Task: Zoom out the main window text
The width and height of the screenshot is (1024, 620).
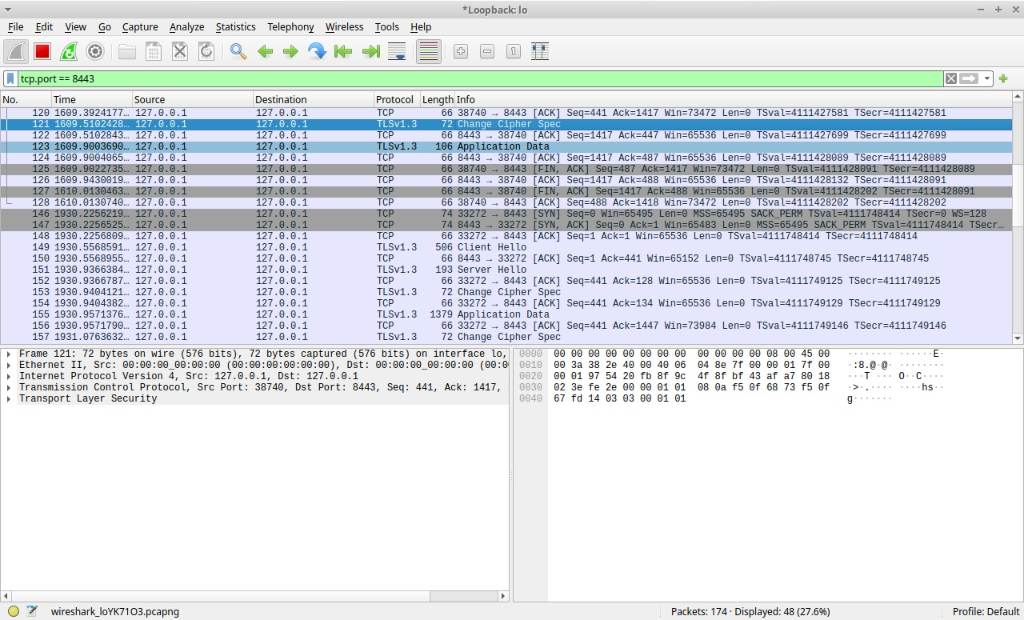Action: pyautogui.click(x=487, y=52)
